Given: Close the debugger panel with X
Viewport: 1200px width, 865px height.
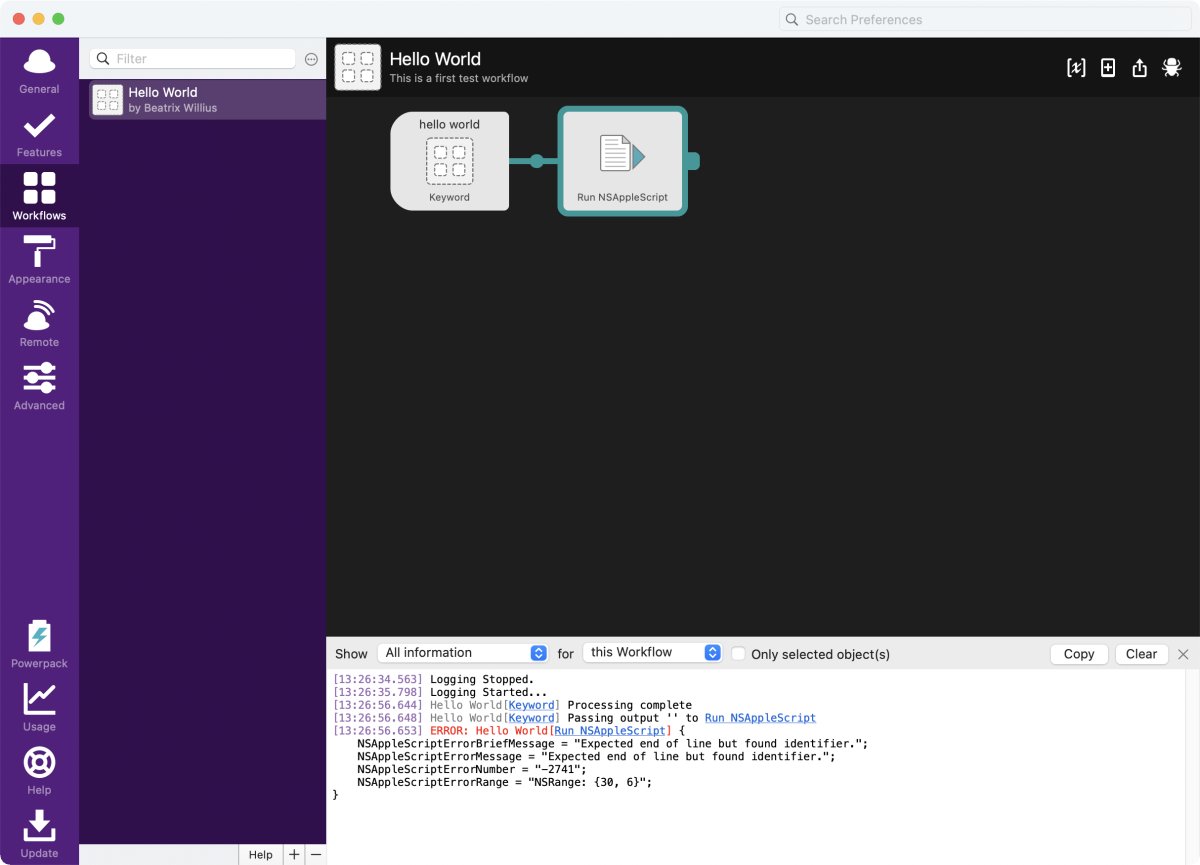Looking at the screenshot, I should pos(1183,654).
